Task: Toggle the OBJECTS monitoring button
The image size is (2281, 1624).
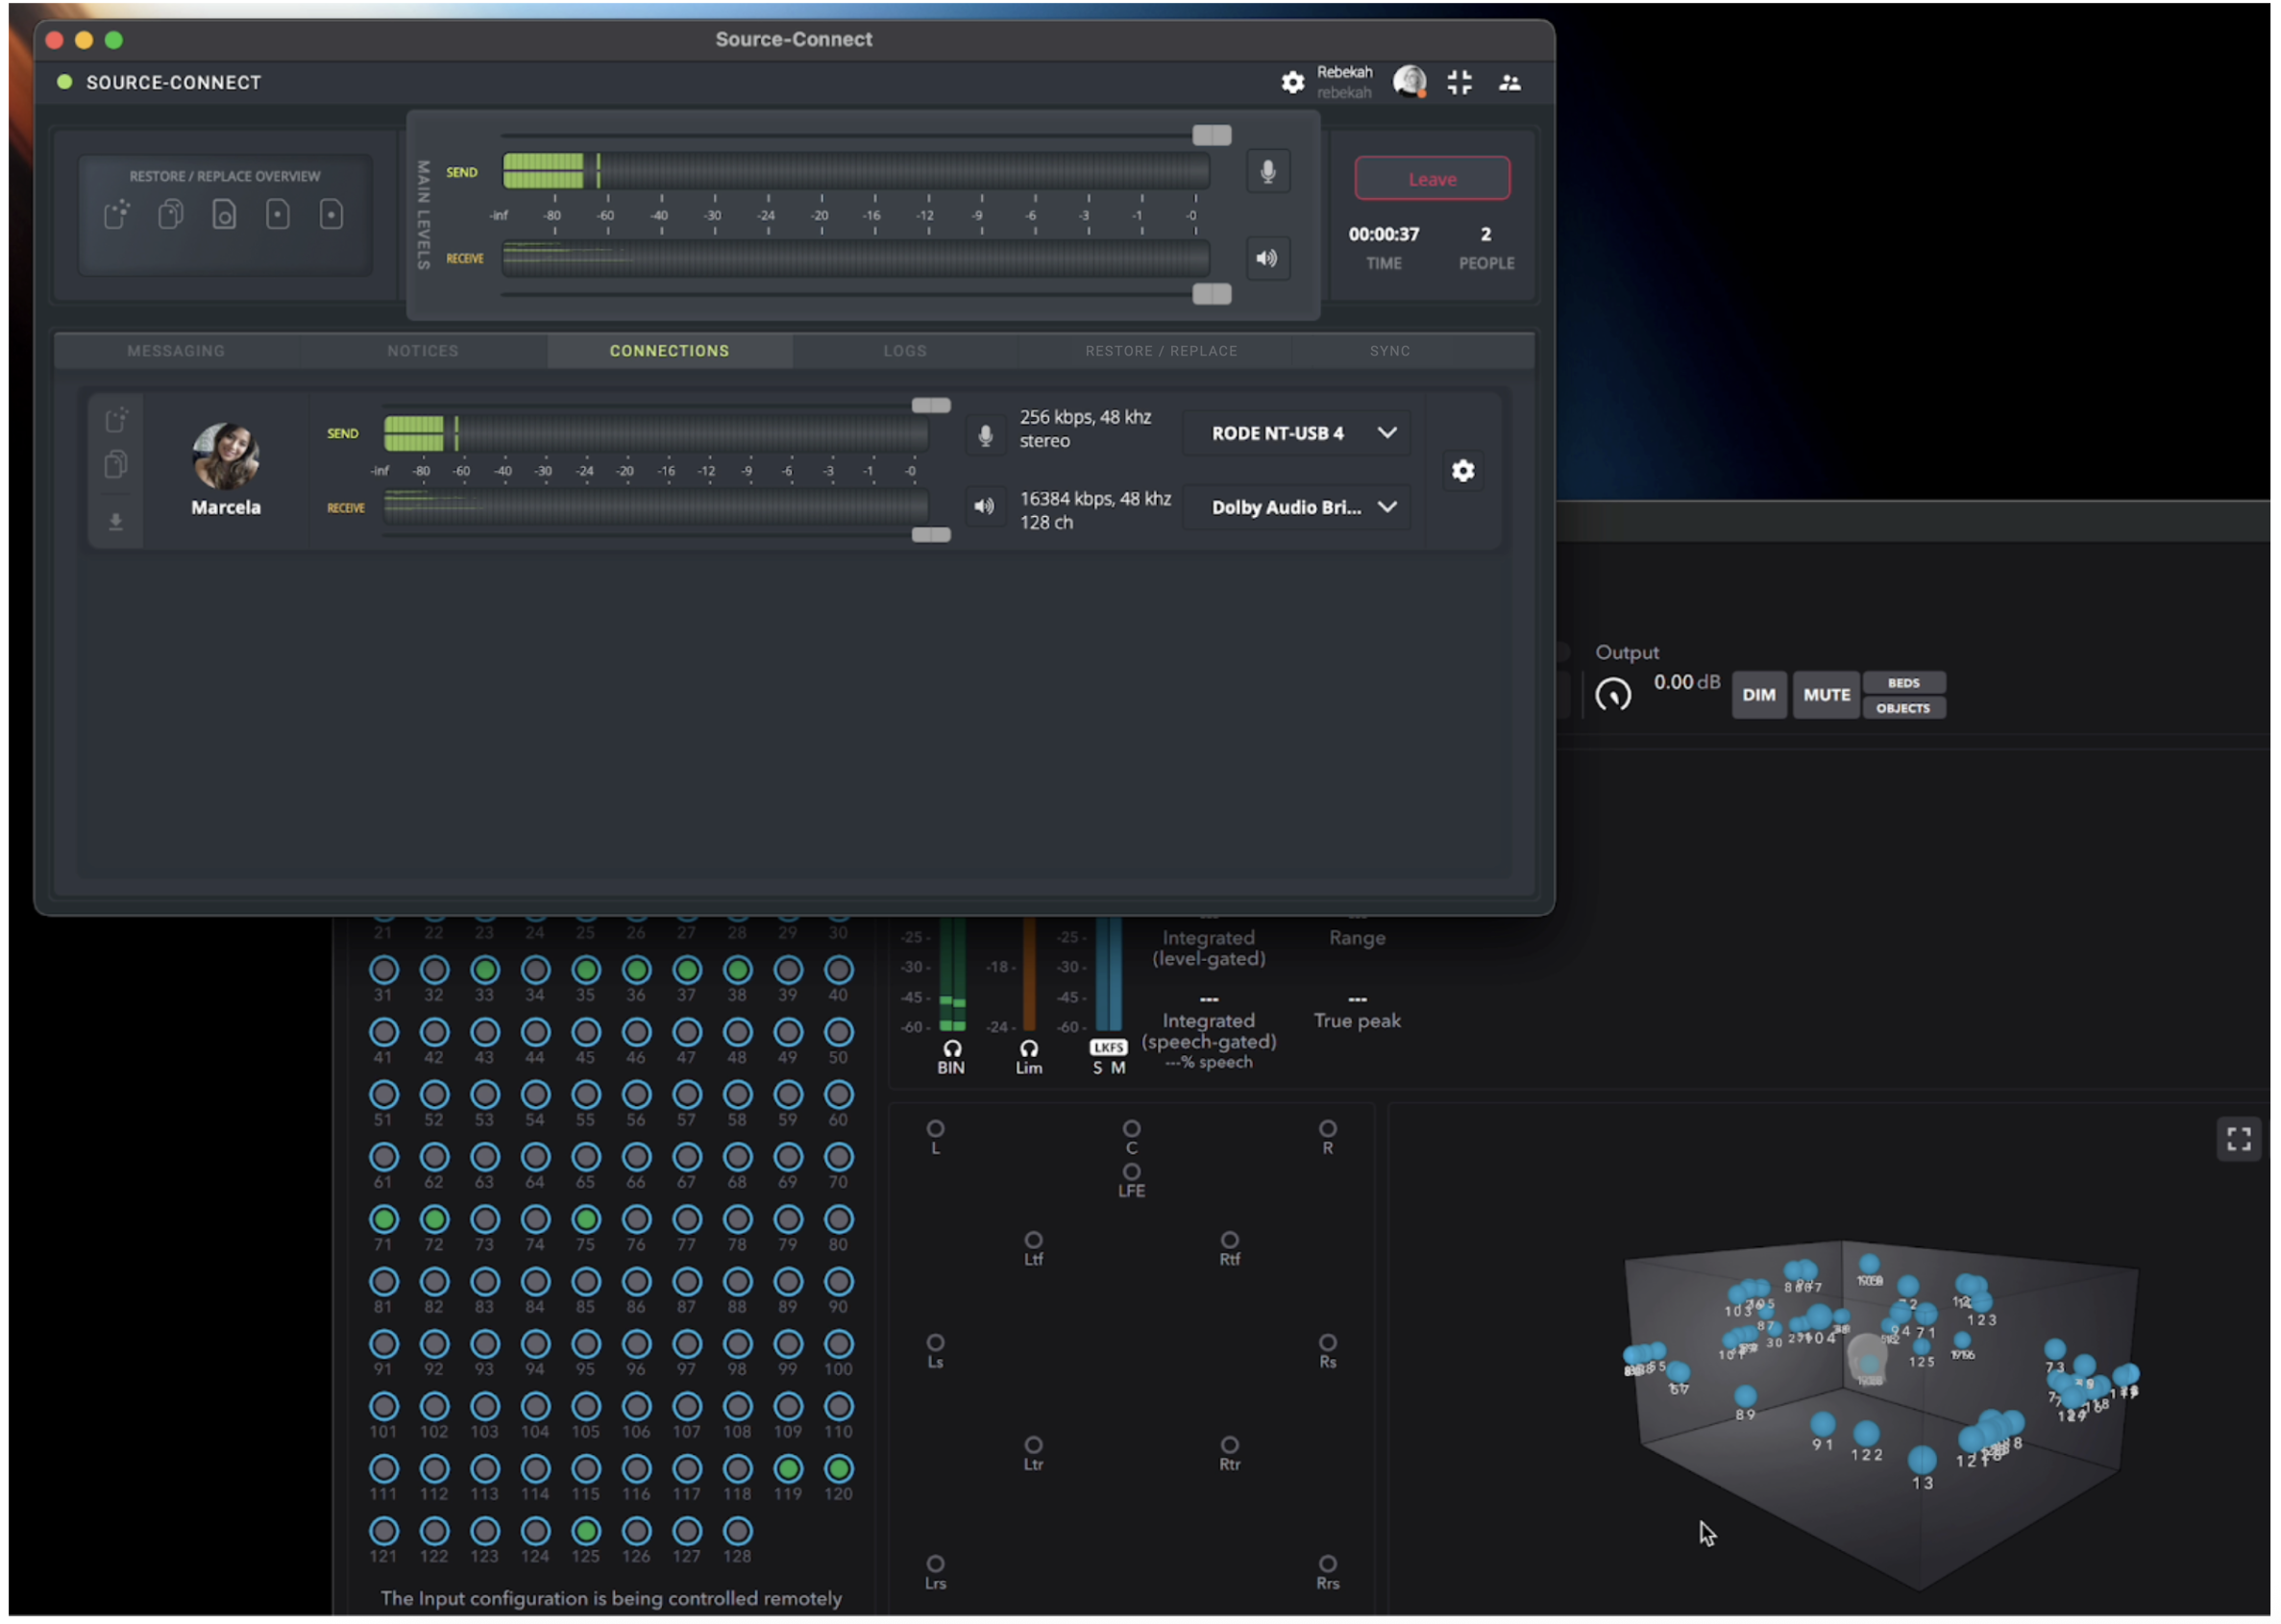Action: coord(1903,708)
